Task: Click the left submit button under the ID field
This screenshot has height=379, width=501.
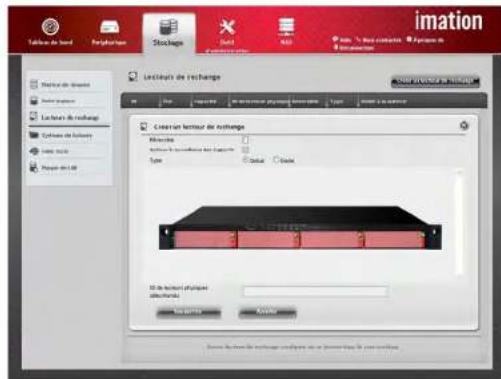Action: pyautogui.click(x=188, y=312)
